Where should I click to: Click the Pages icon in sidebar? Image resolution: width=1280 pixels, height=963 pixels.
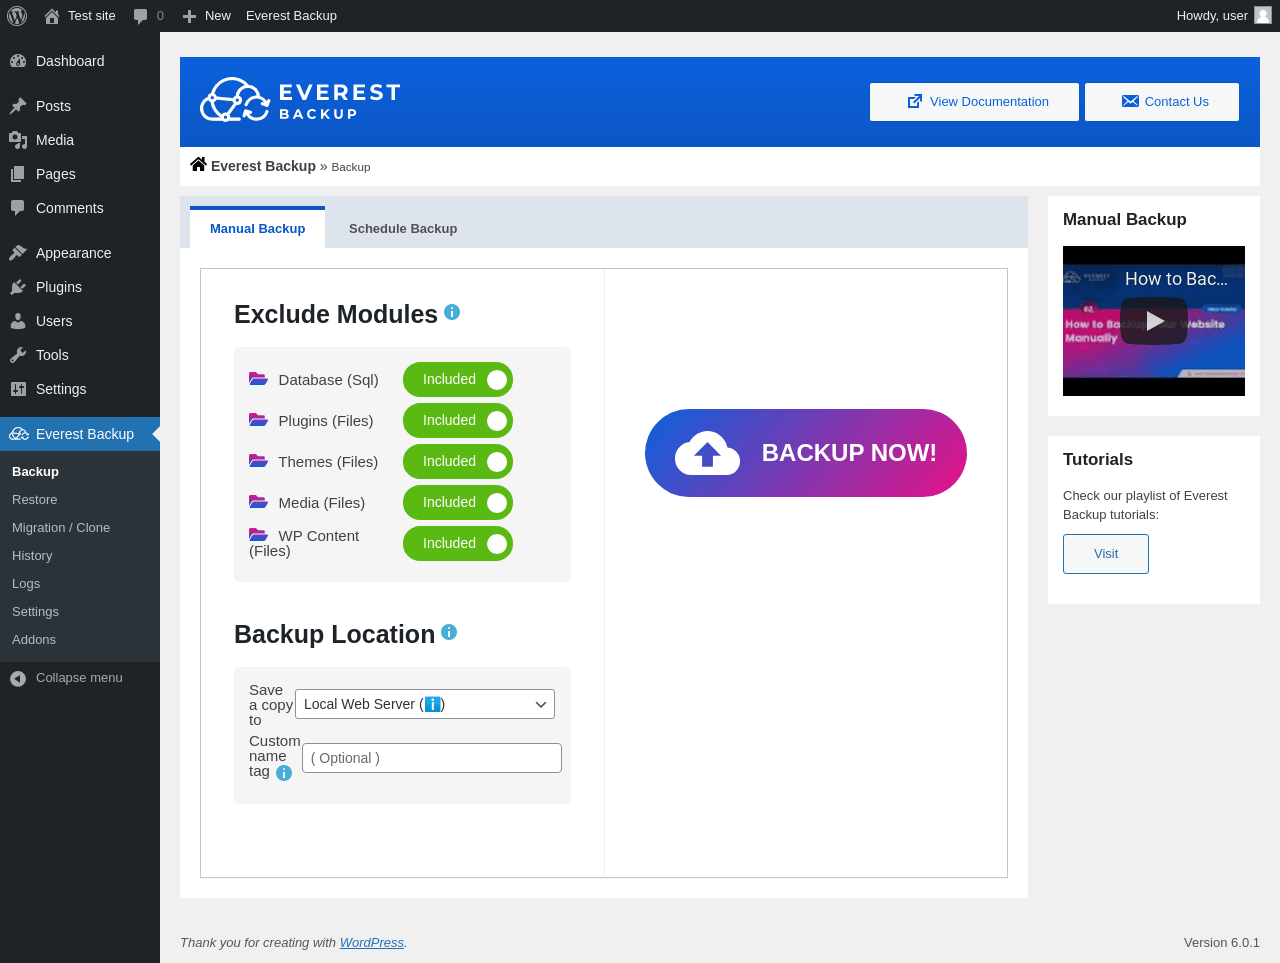(18, 174)
